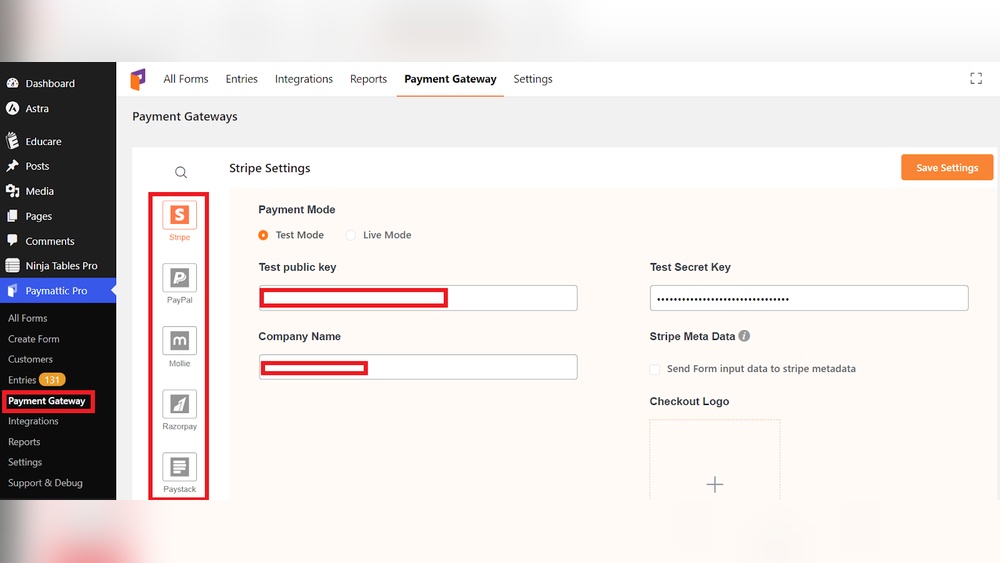The width and height of the screenshot is (1000, 563).
Task: Go to the Integrations tab
Action: (x=304, y=79)
